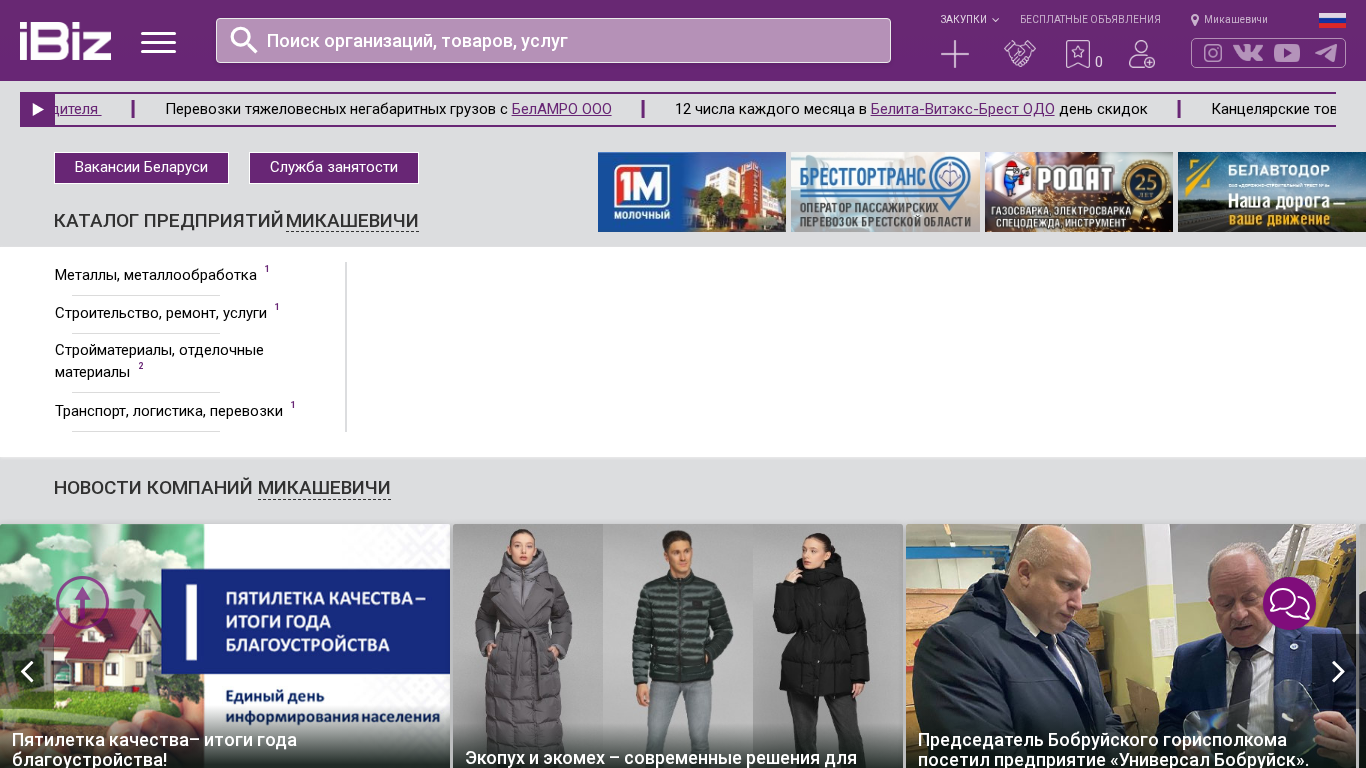Show previous news slide
This screenshot has width=1366, height=768.
27,671
